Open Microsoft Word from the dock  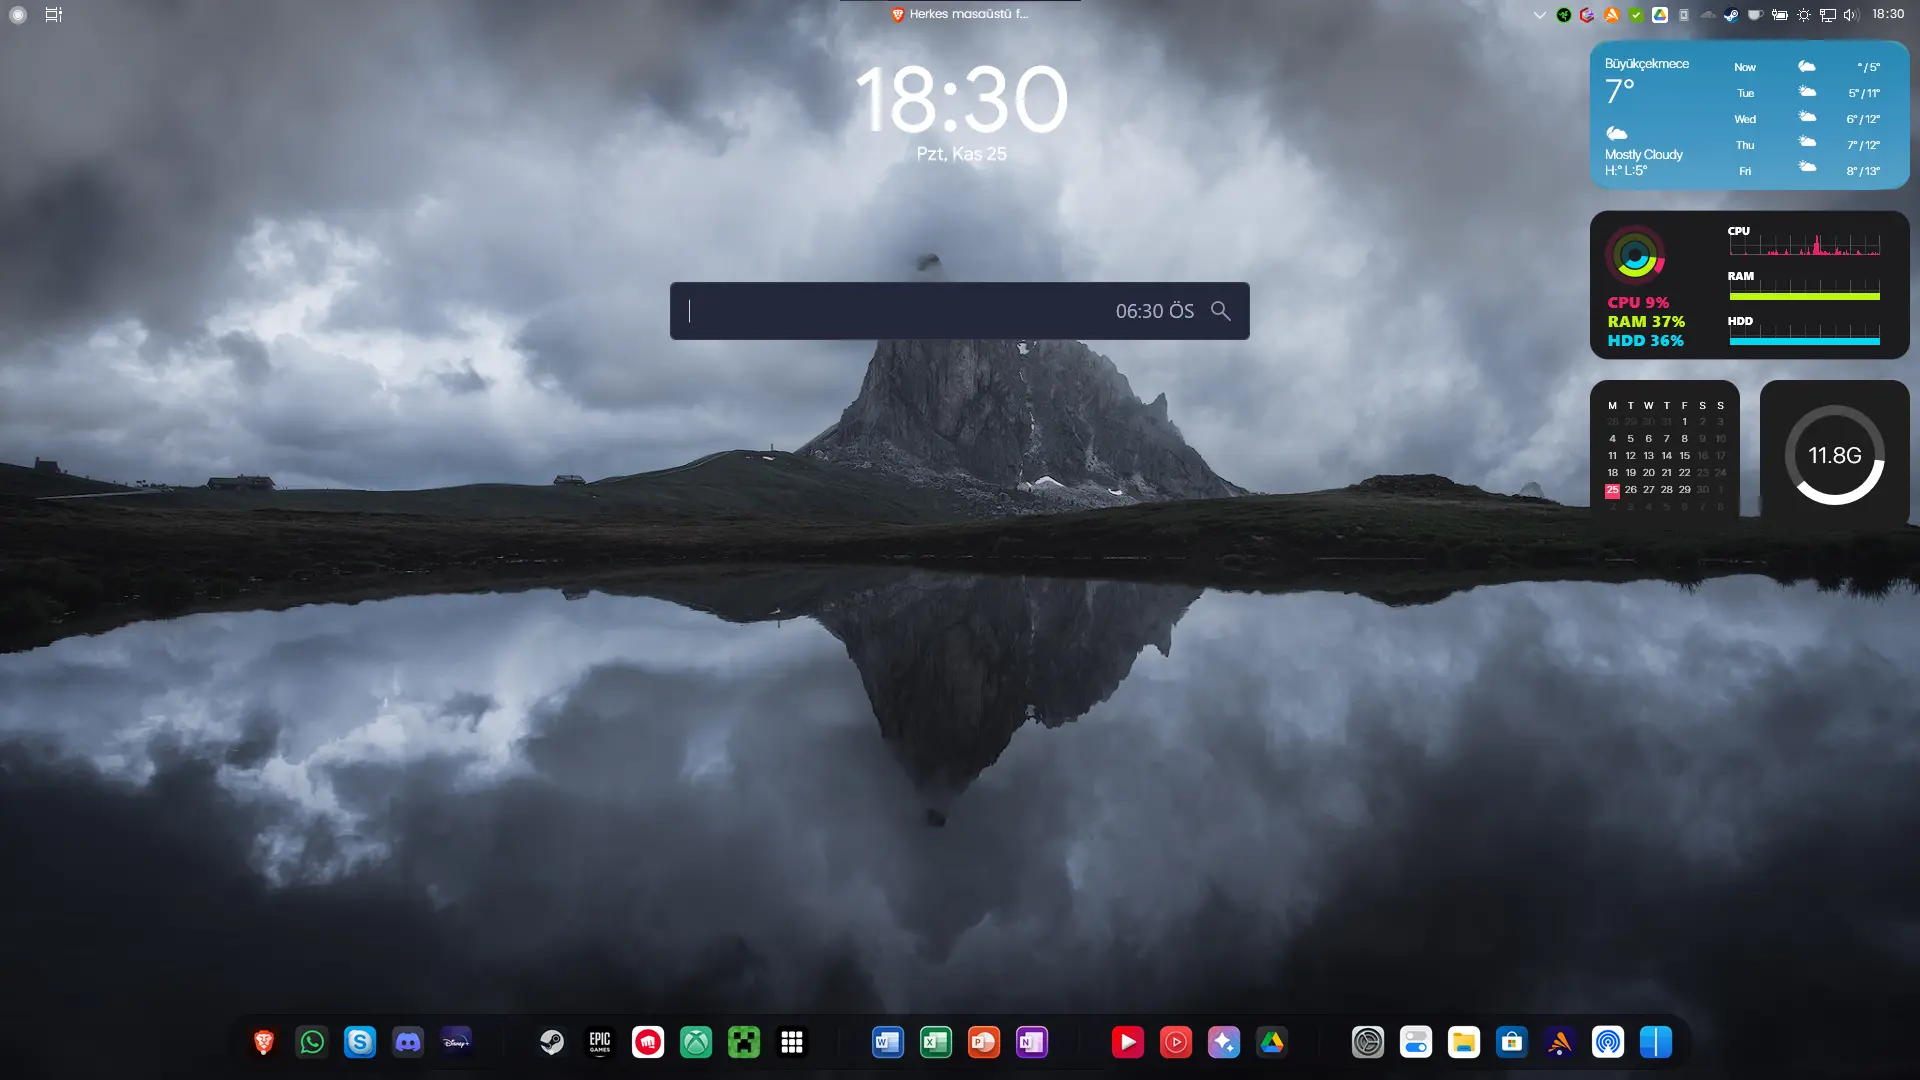[888, 1042]
